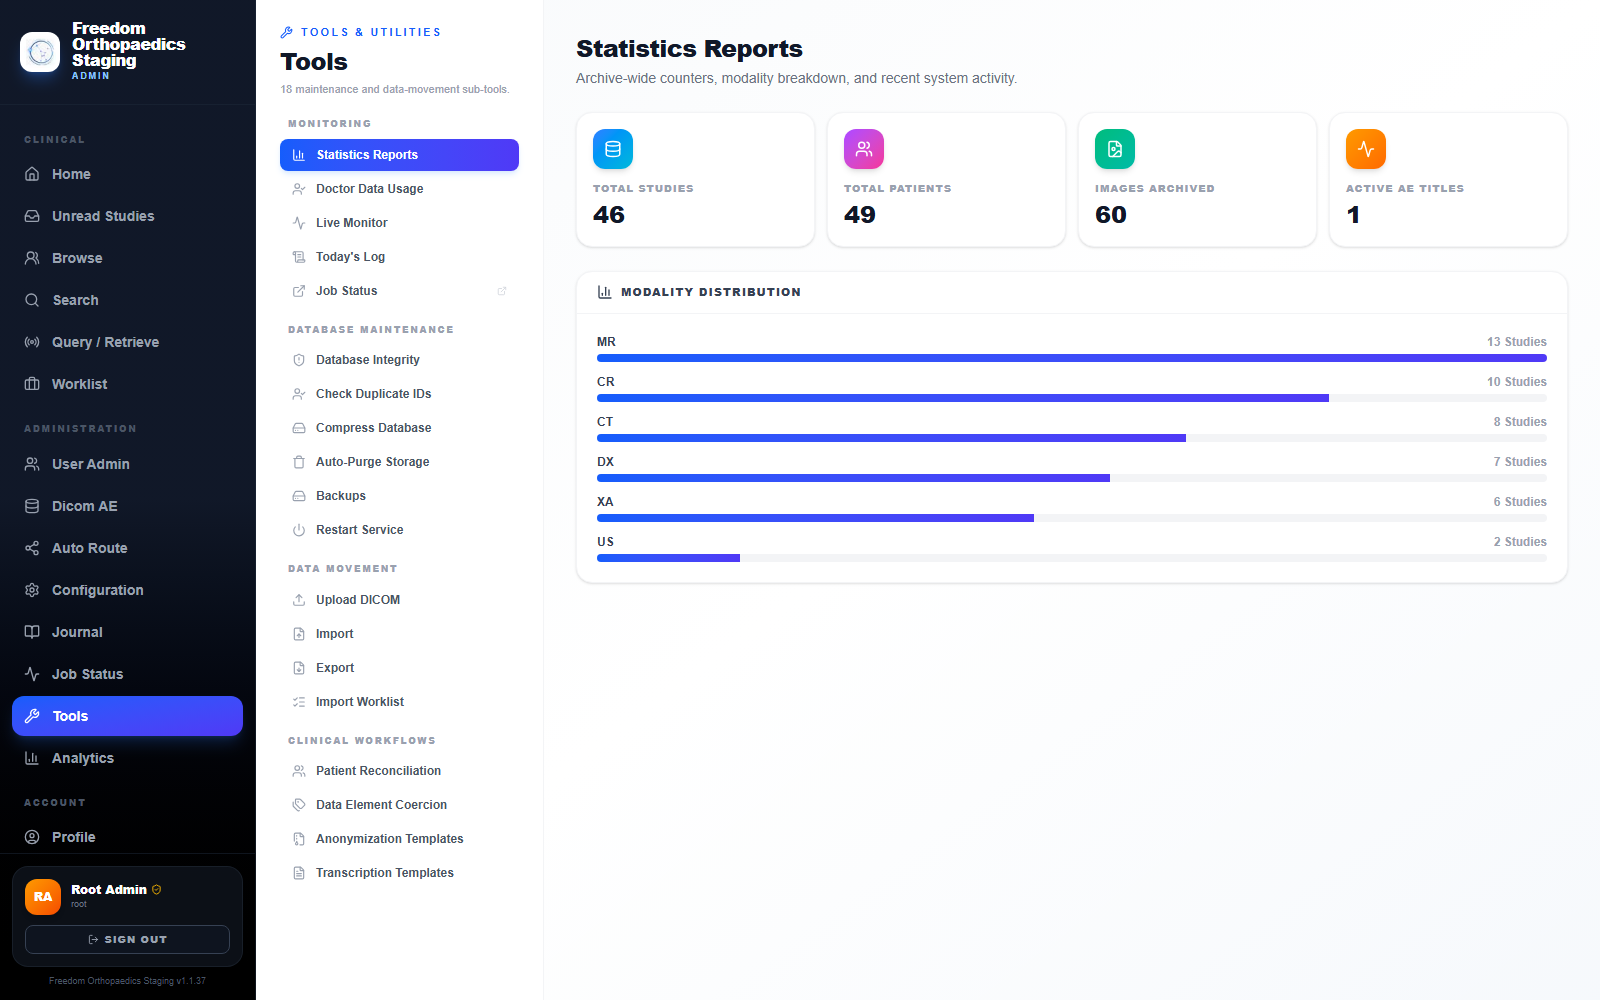The height and width of the screenshot is (1000, 1600).
Task: Click the Freedom Orthopaedics logo icon
Action: point(40,52)
